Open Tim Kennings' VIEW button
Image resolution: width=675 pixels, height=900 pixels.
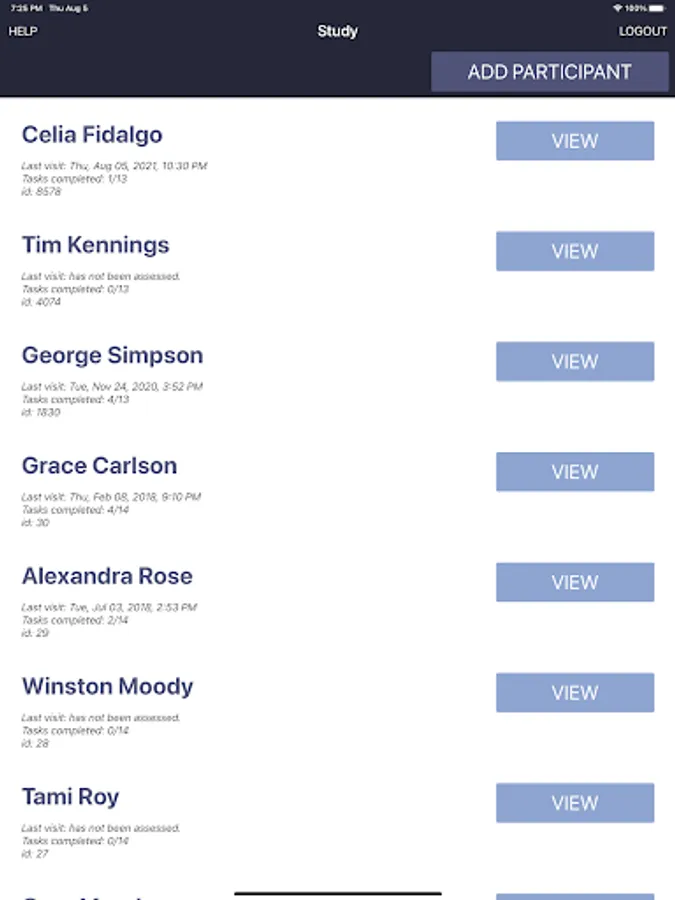click(x=575, y=252)
